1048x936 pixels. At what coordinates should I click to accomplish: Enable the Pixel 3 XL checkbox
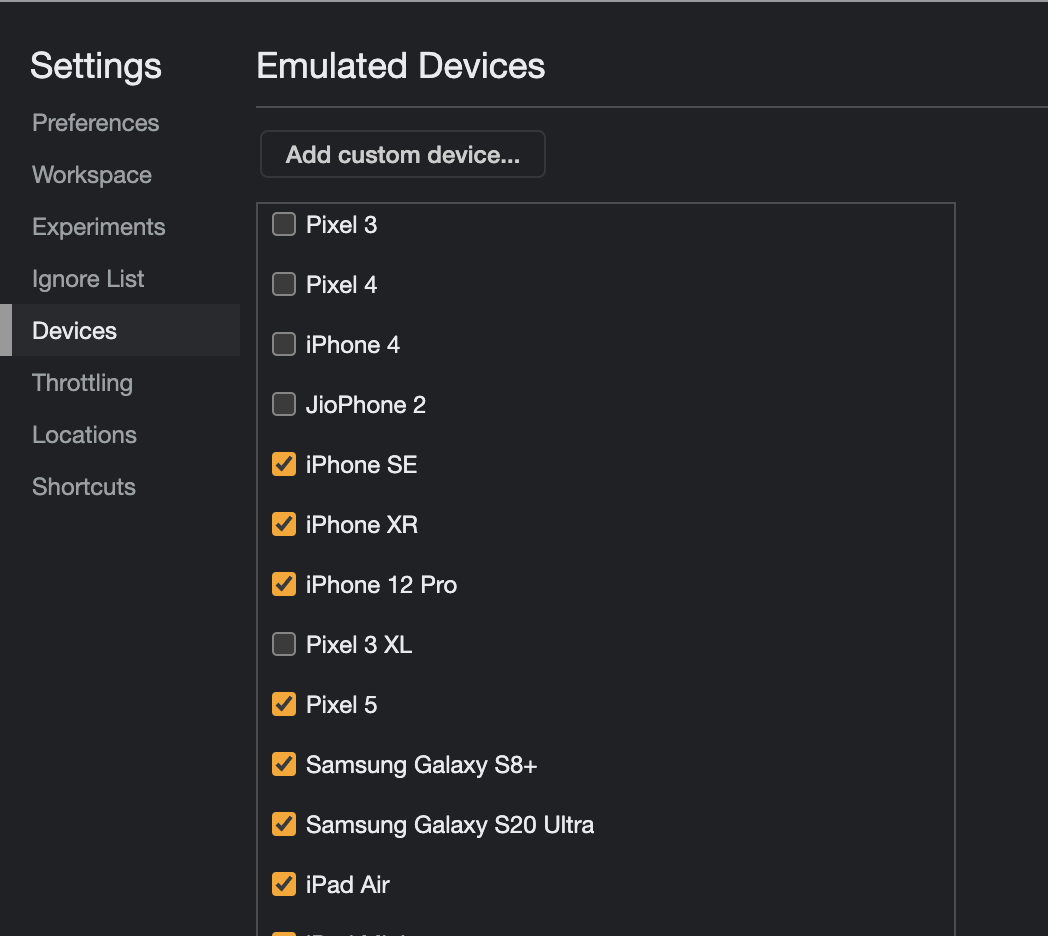click(284, 645)
